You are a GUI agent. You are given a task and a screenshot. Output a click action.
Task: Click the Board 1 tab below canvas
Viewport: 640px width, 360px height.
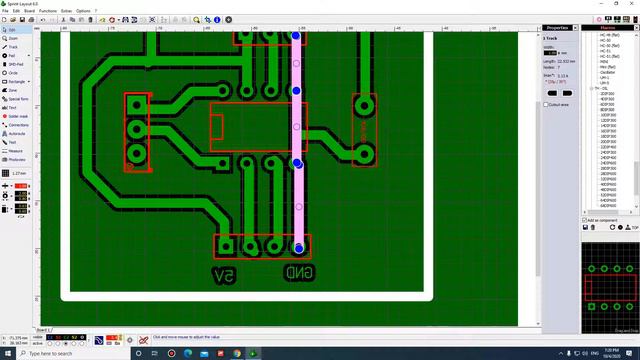[x=44, y=330]
